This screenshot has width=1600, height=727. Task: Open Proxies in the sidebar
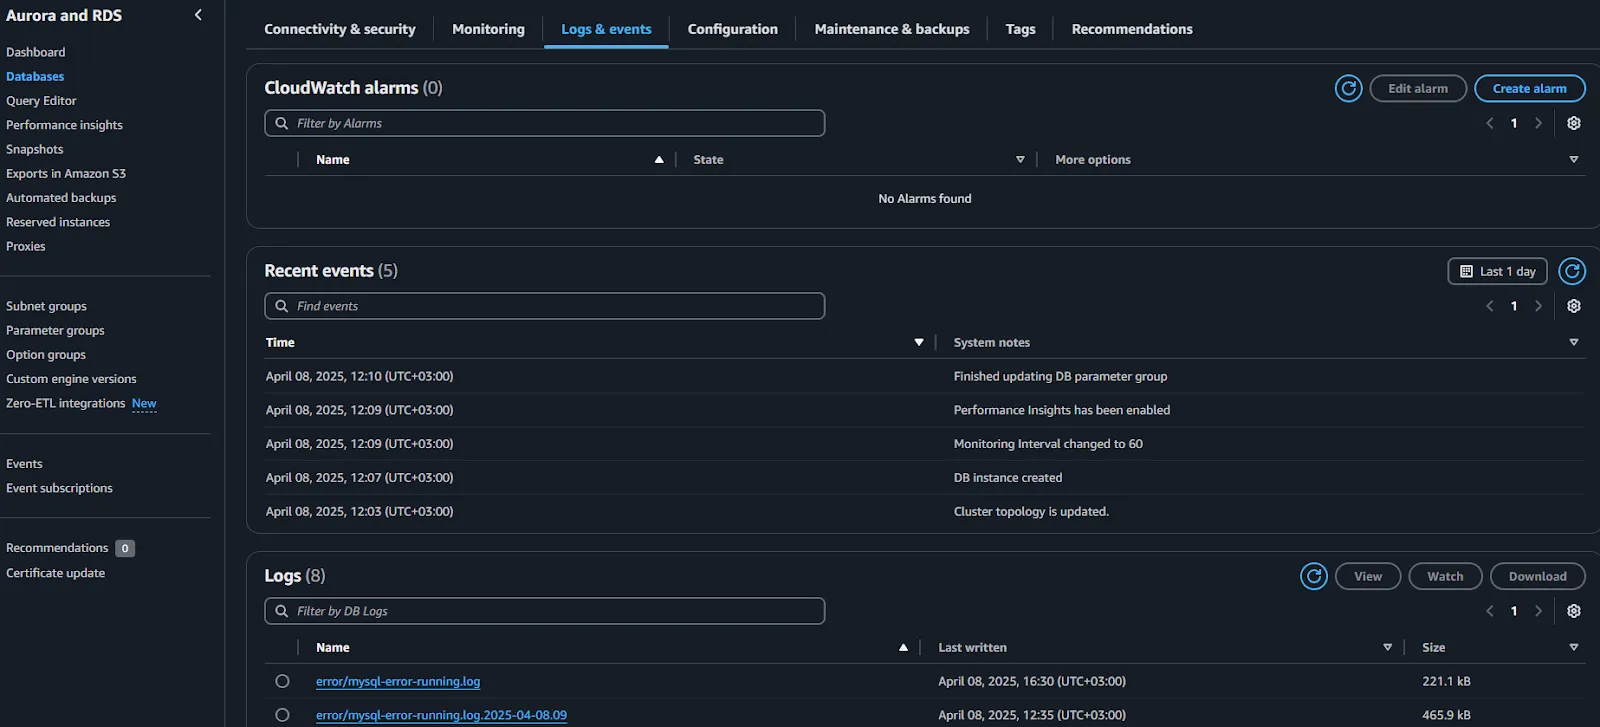26,246
